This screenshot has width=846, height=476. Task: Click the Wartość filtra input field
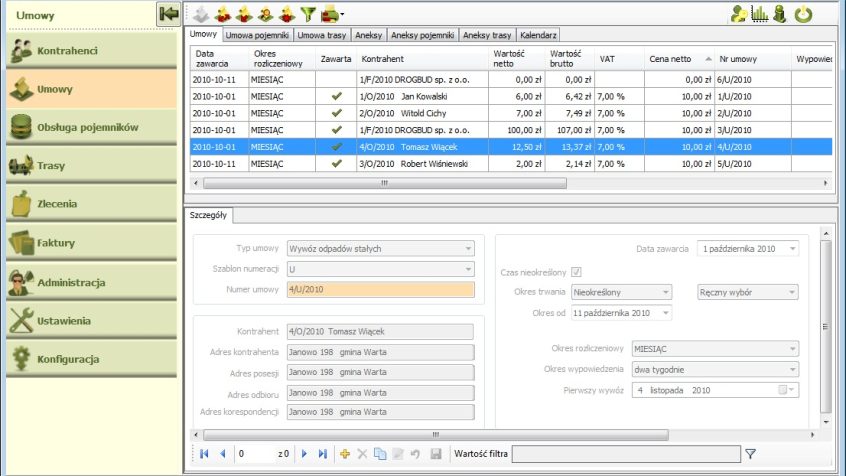626,454
